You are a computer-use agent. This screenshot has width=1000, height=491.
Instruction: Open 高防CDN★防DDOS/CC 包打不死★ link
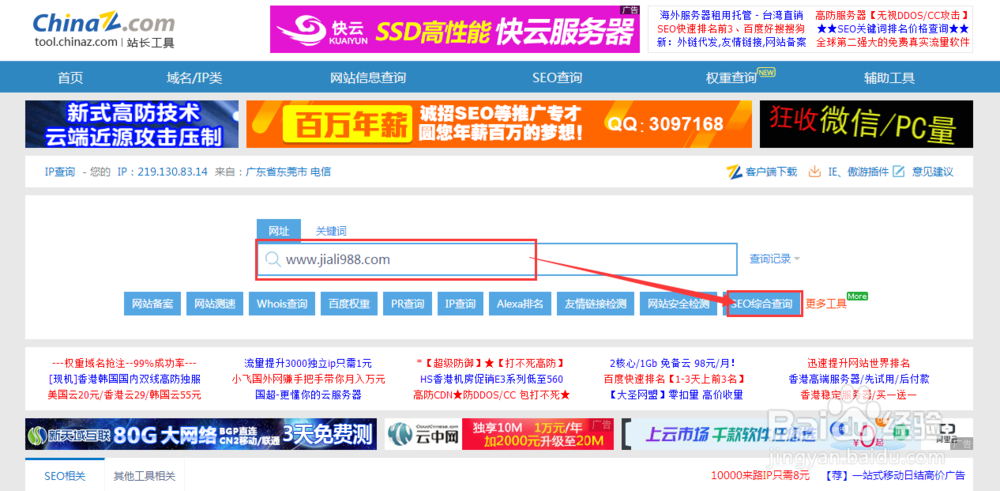(x=491, y=395)
